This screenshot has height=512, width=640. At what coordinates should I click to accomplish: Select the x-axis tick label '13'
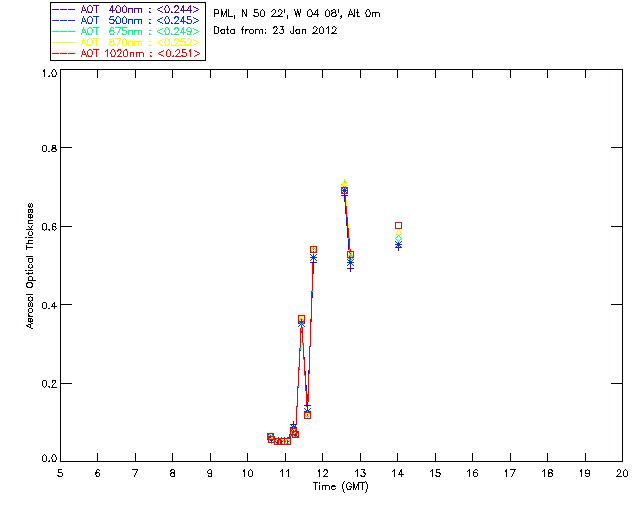(x=360, y=473)
